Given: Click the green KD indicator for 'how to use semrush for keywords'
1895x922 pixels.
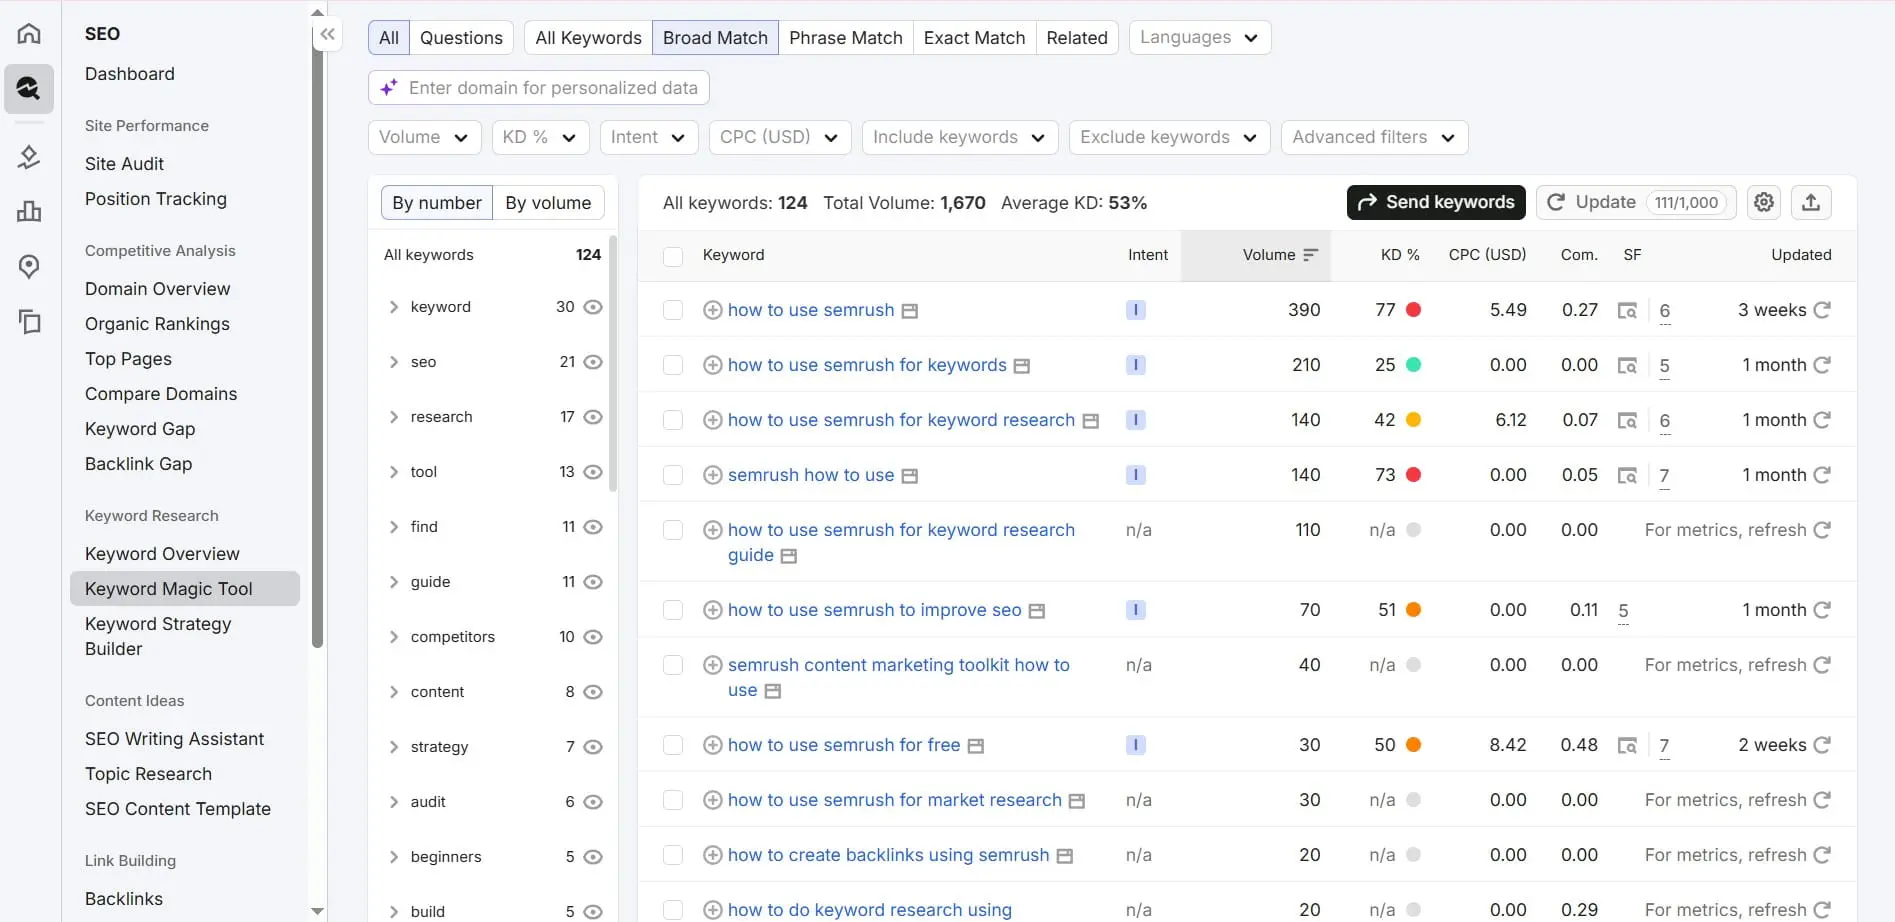Looking at the screenshot, I should tap(1413, 365).
